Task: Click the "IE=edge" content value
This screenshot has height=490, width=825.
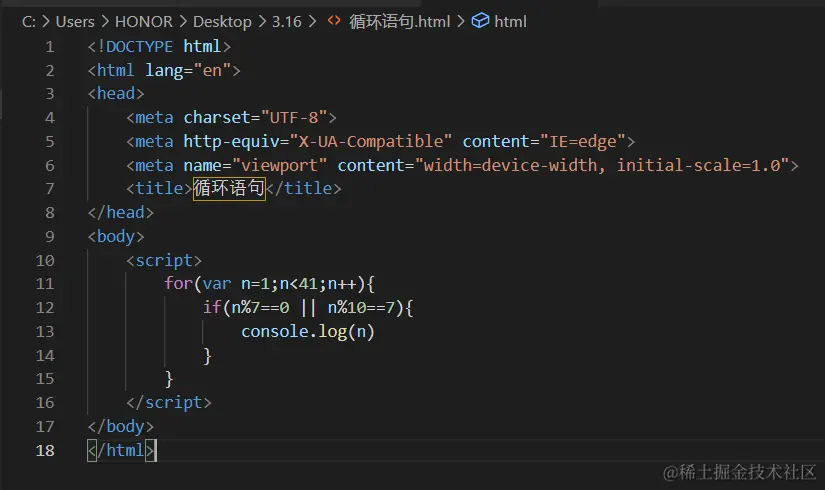Action: [582, 142]
